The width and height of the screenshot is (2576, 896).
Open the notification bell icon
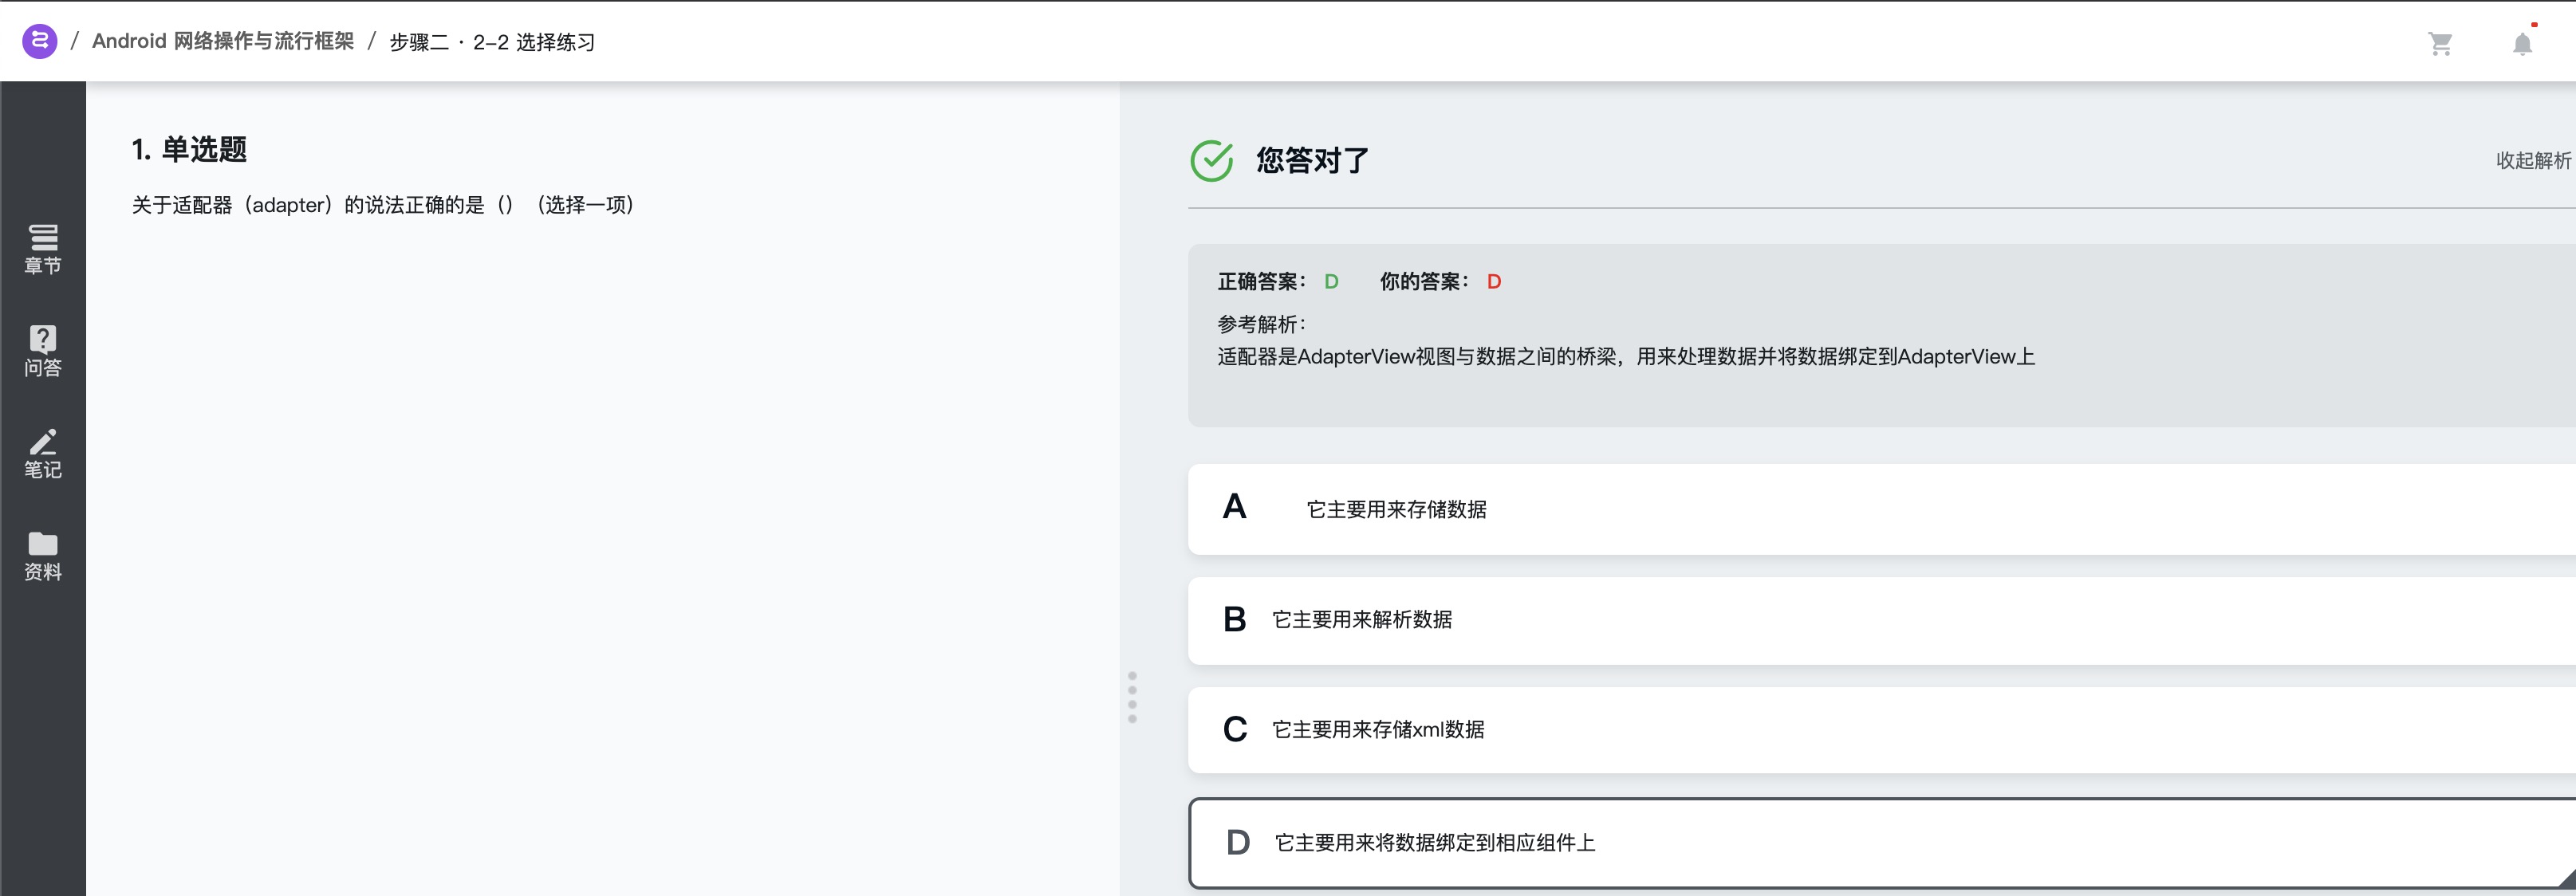pos(2522,43)
